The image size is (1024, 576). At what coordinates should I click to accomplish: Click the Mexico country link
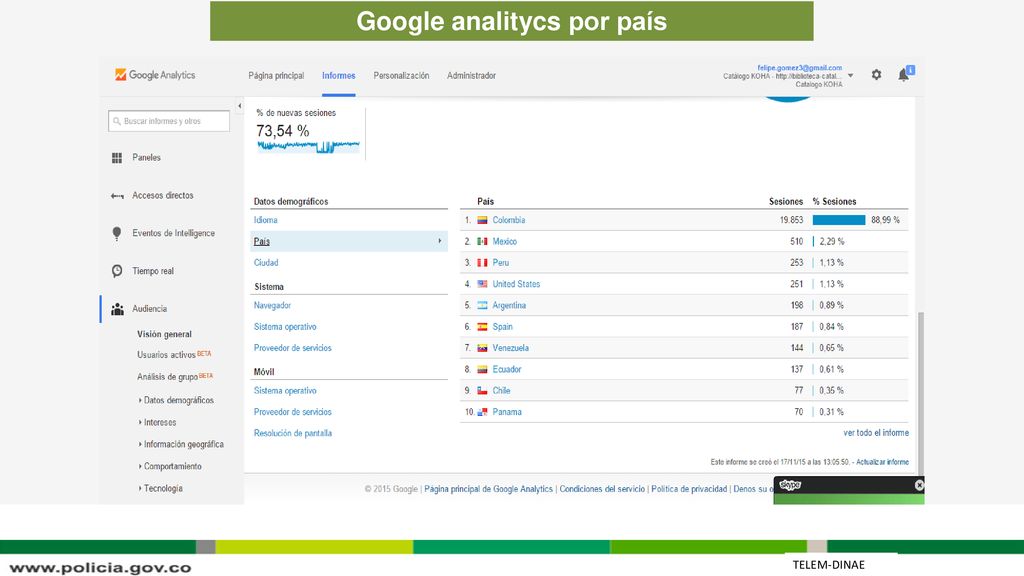pyautogui.click(x=504, y=242)
